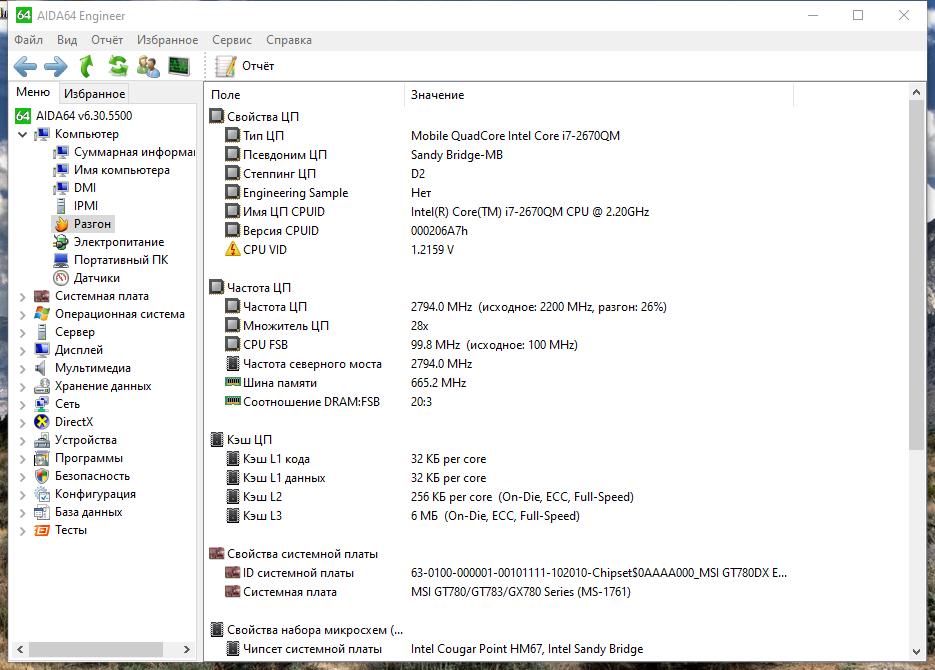Click the База данных icon
Viewport: 935px width, 670px height.
(x=42, y=512)
